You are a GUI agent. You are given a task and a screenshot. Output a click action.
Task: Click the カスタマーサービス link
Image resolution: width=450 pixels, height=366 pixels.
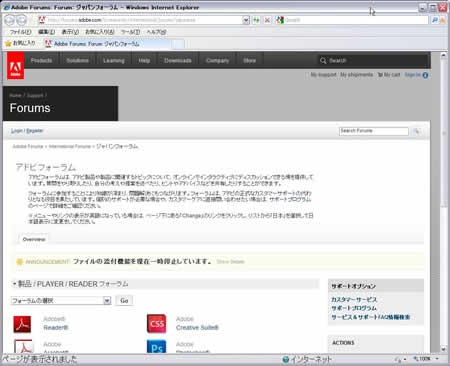pyautogui.click(x=354, y=299)
